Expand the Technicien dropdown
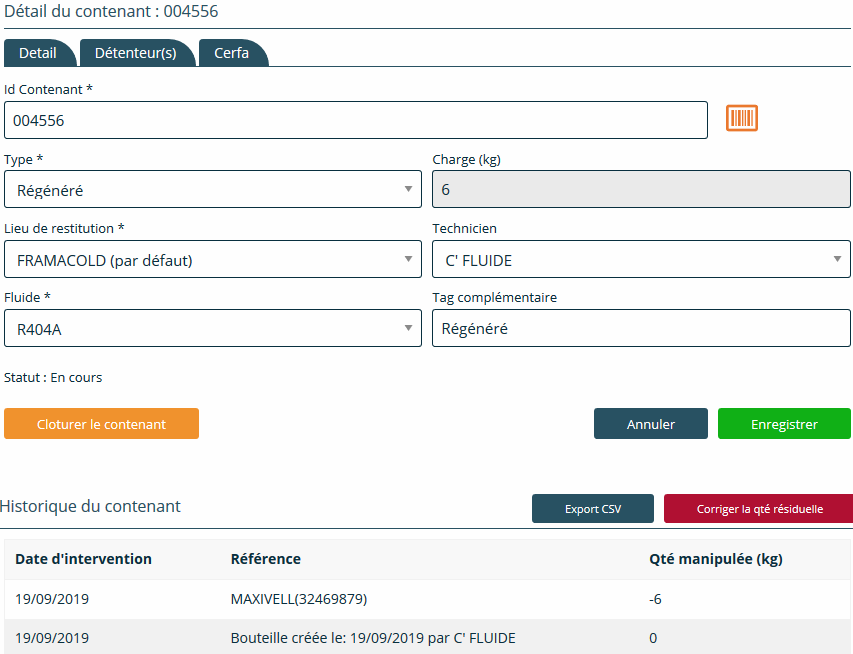The height and width of the screenshot is (654, 853). pos(640,259)
